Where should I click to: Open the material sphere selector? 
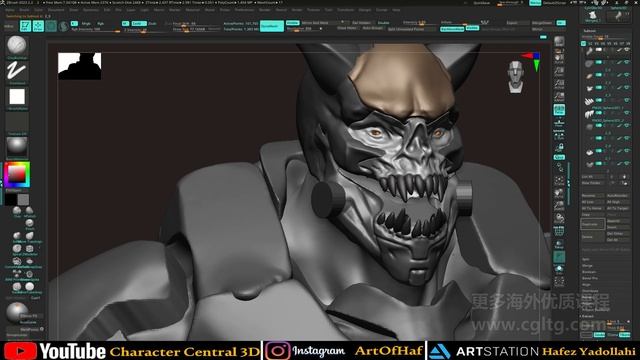[x=17, y=147]
